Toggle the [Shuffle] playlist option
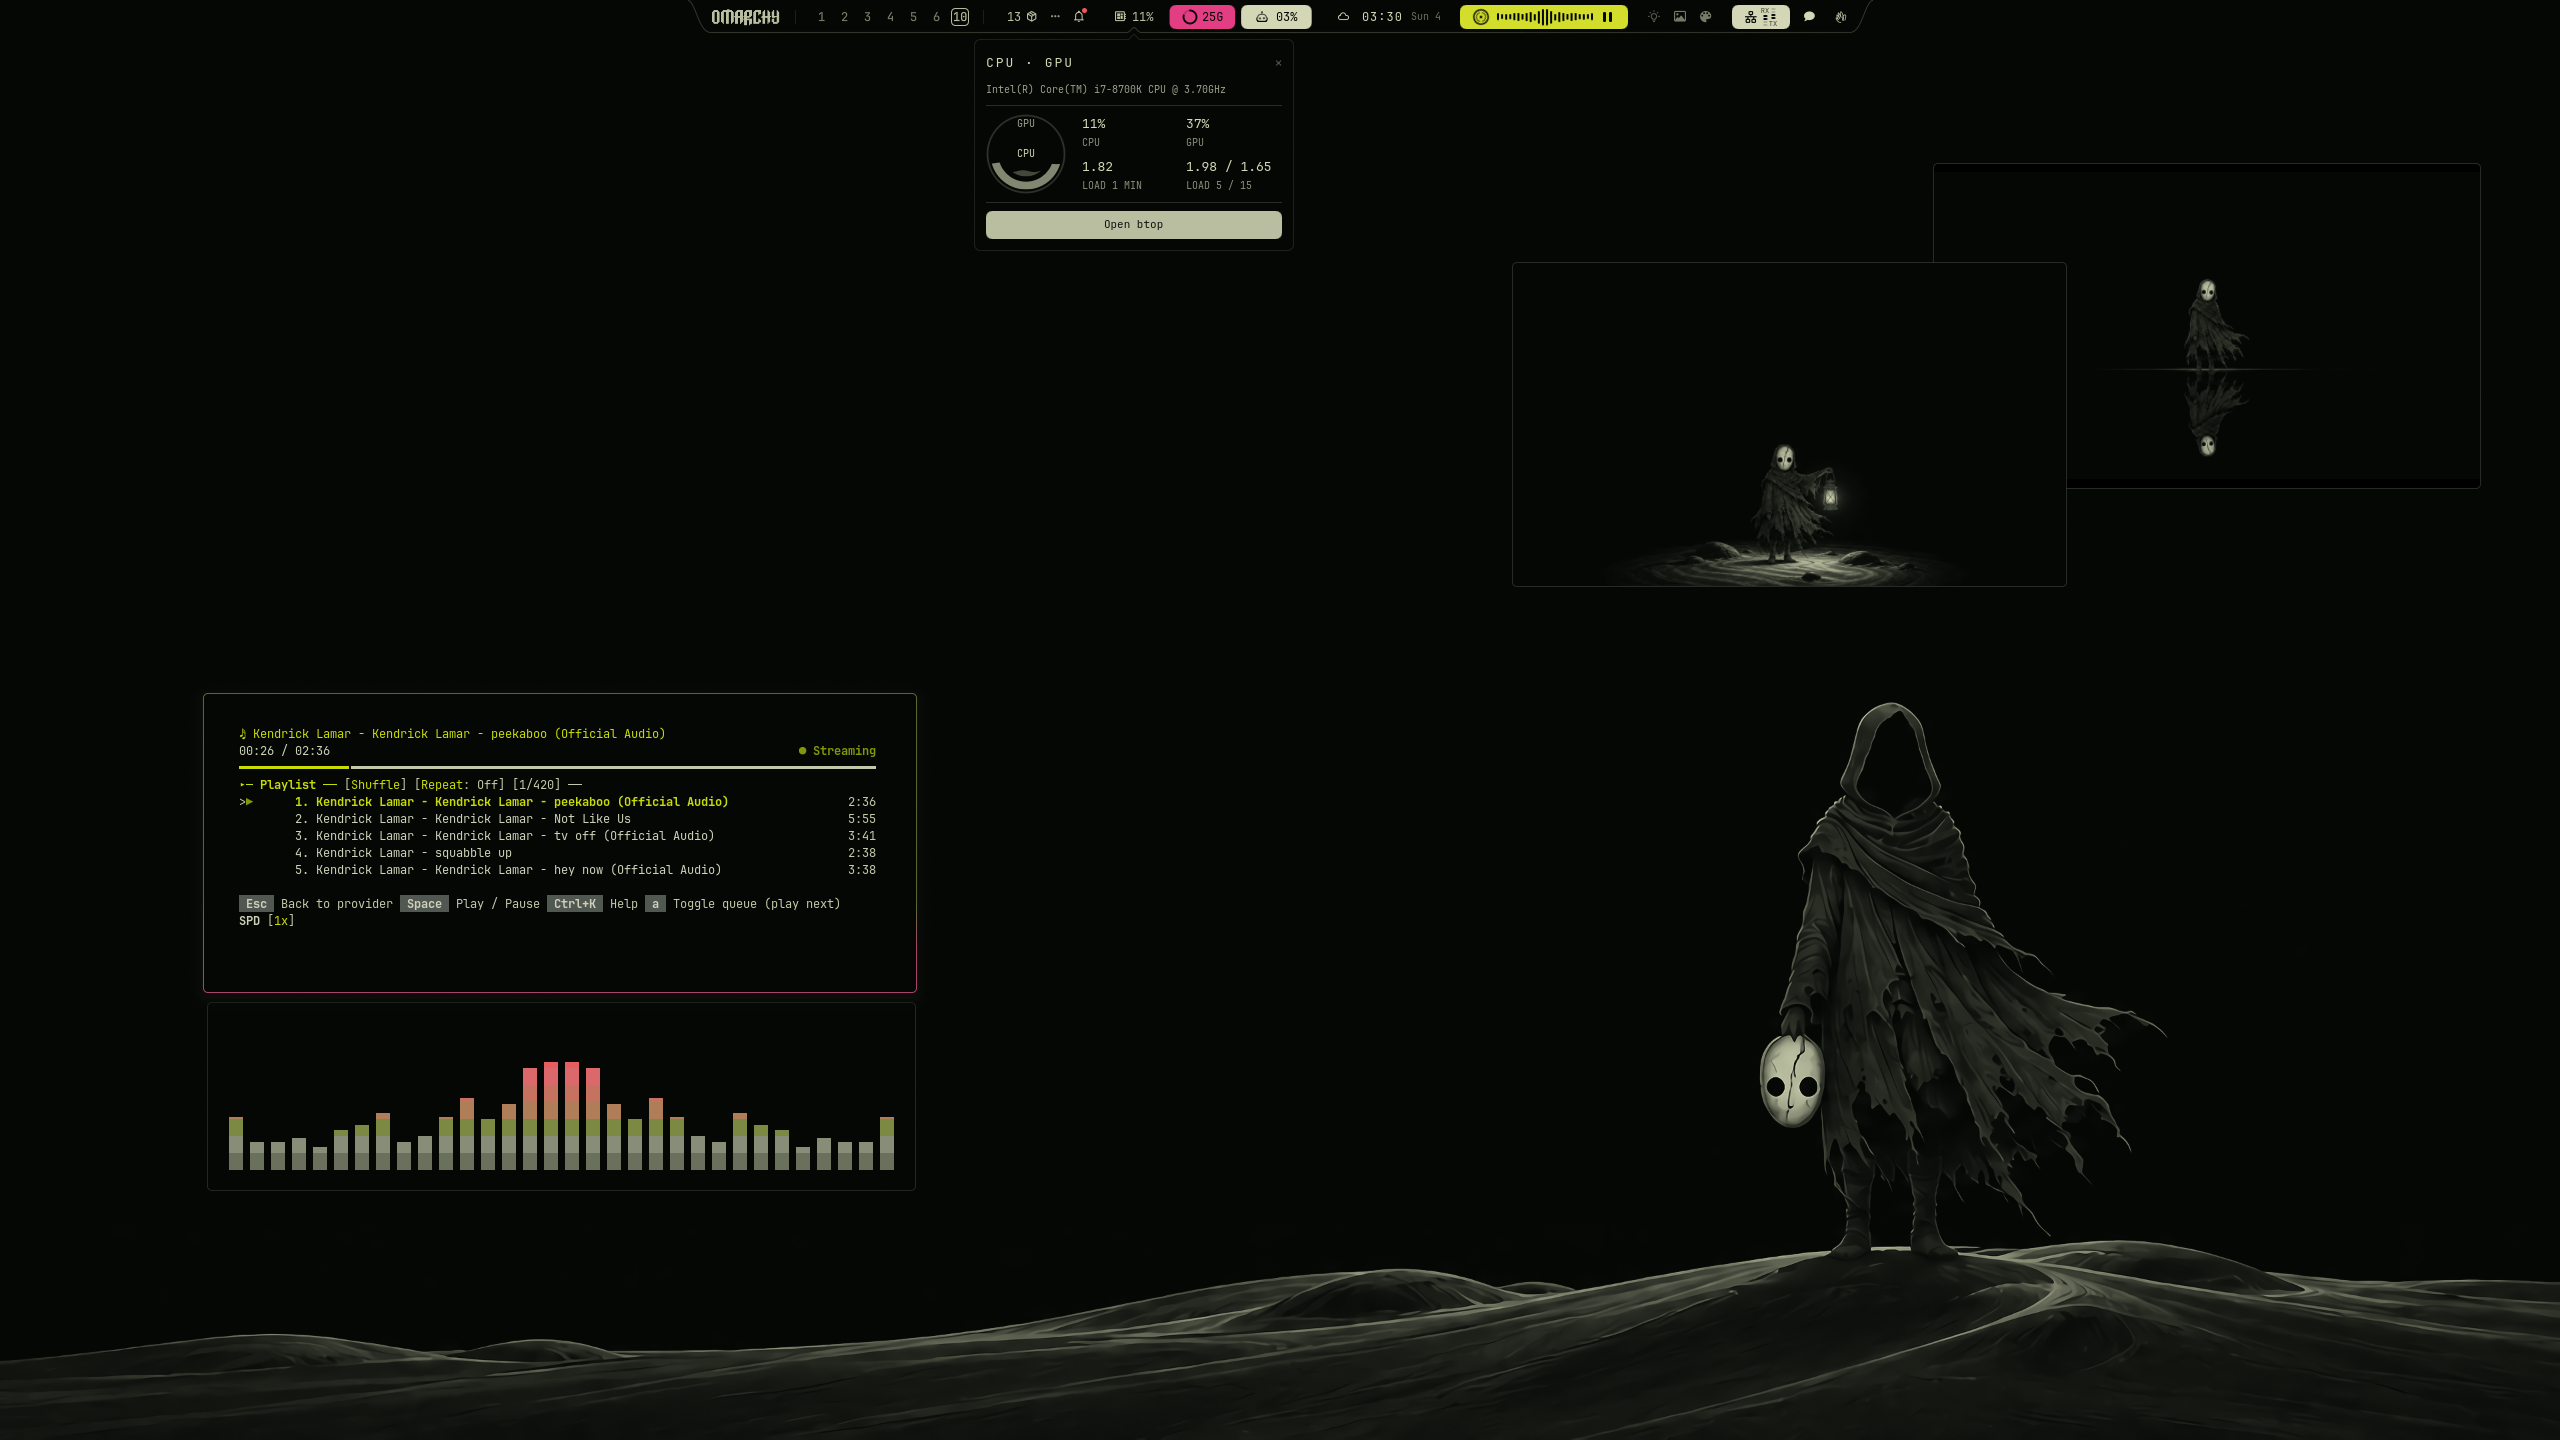The width and height of the screenshot is (2560, 1440). point(375,785)
